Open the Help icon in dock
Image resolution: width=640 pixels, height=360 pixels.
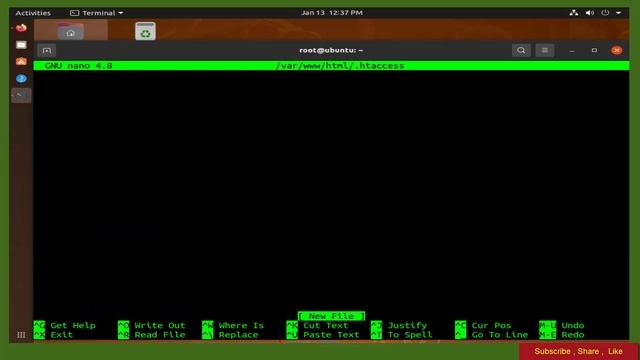21,78
